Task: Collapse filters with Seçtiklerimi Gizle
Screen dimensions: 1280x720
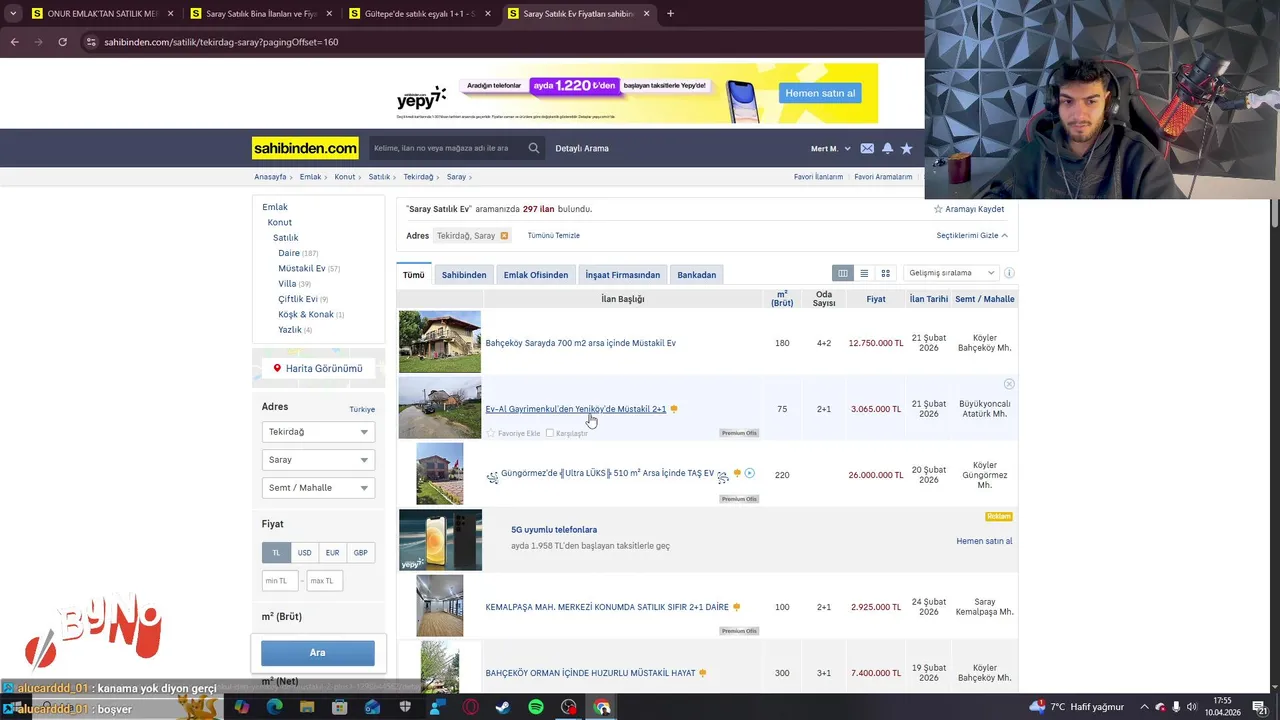Action: pos(972,235)
